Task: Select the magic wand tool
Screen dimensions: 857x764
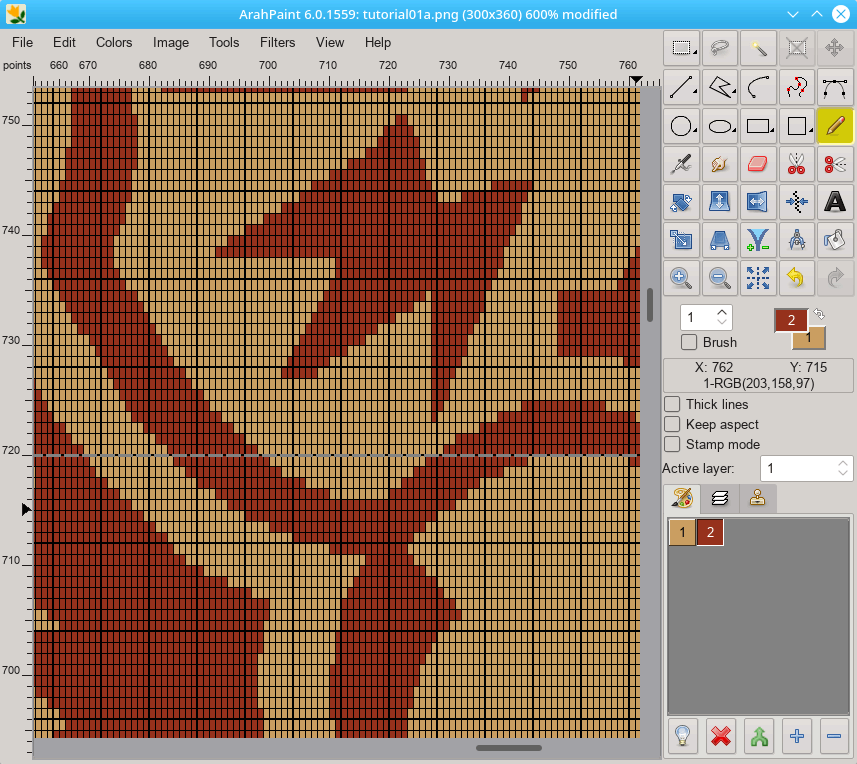Action: pyautogui.click(x=758, y=48)
